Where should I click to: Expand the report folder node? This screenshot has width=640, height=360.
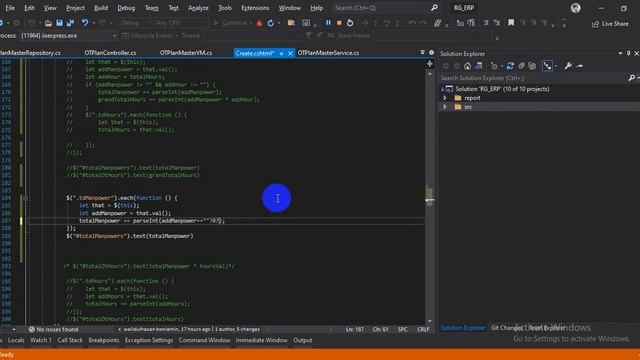click(x=445, y=98)
